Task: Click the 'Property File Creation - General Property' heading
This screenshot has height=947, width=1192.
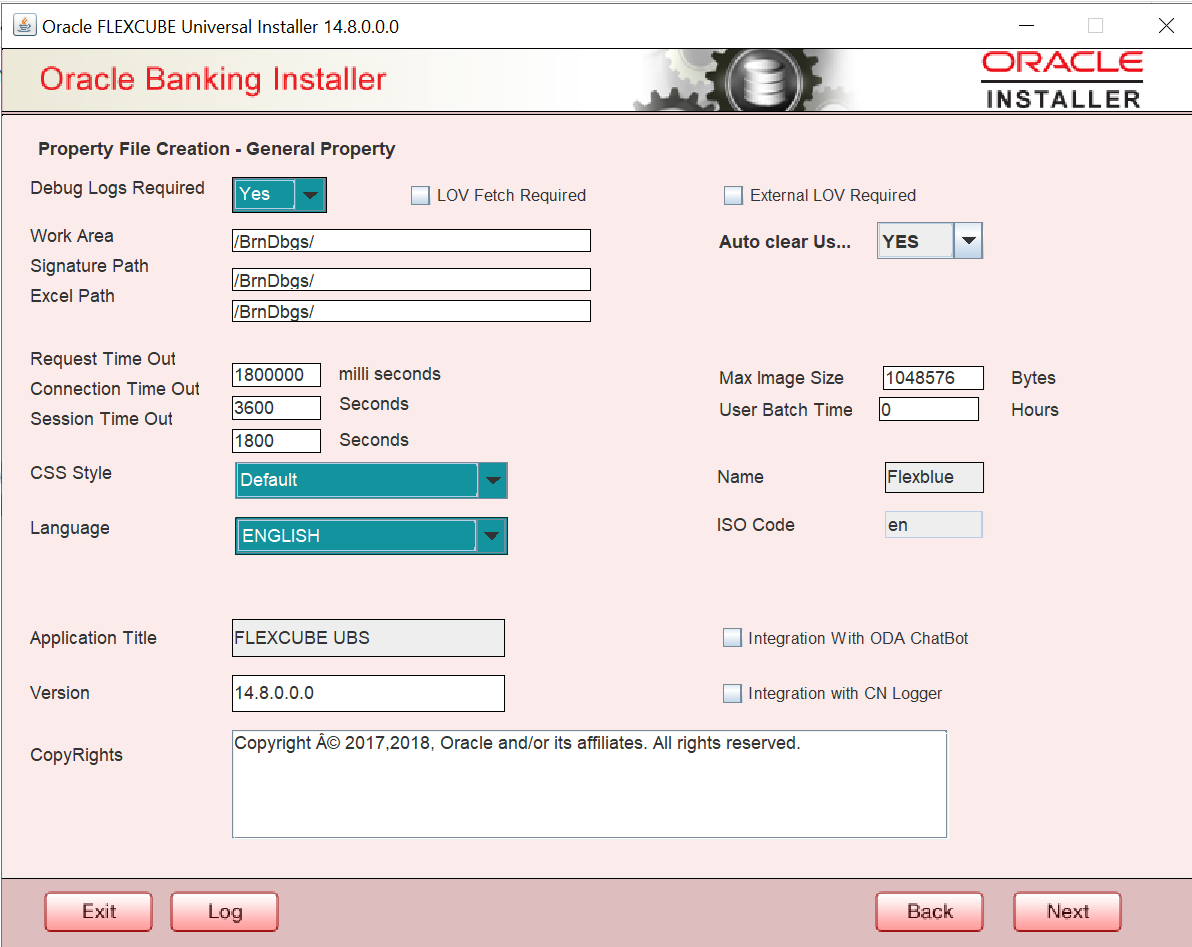Action: (x=217, y=149)
